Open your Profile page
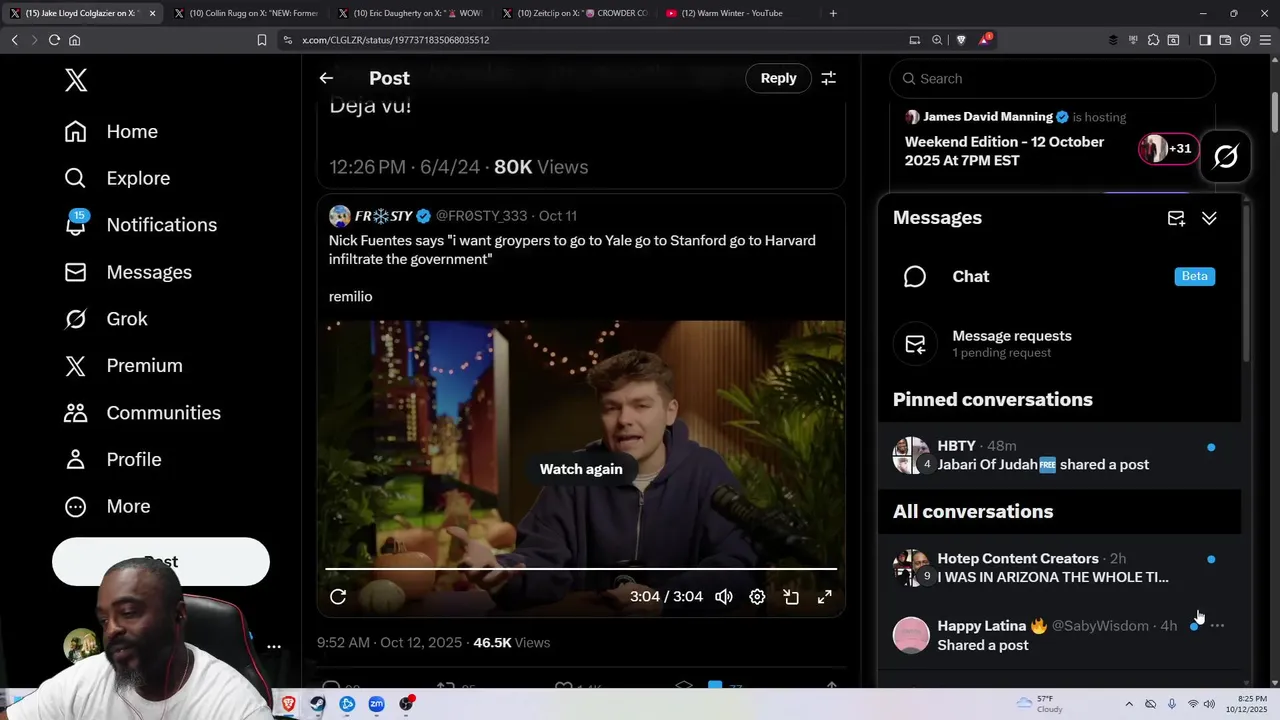Screen dimensions: 1280x720 click(x=112, y=460)
